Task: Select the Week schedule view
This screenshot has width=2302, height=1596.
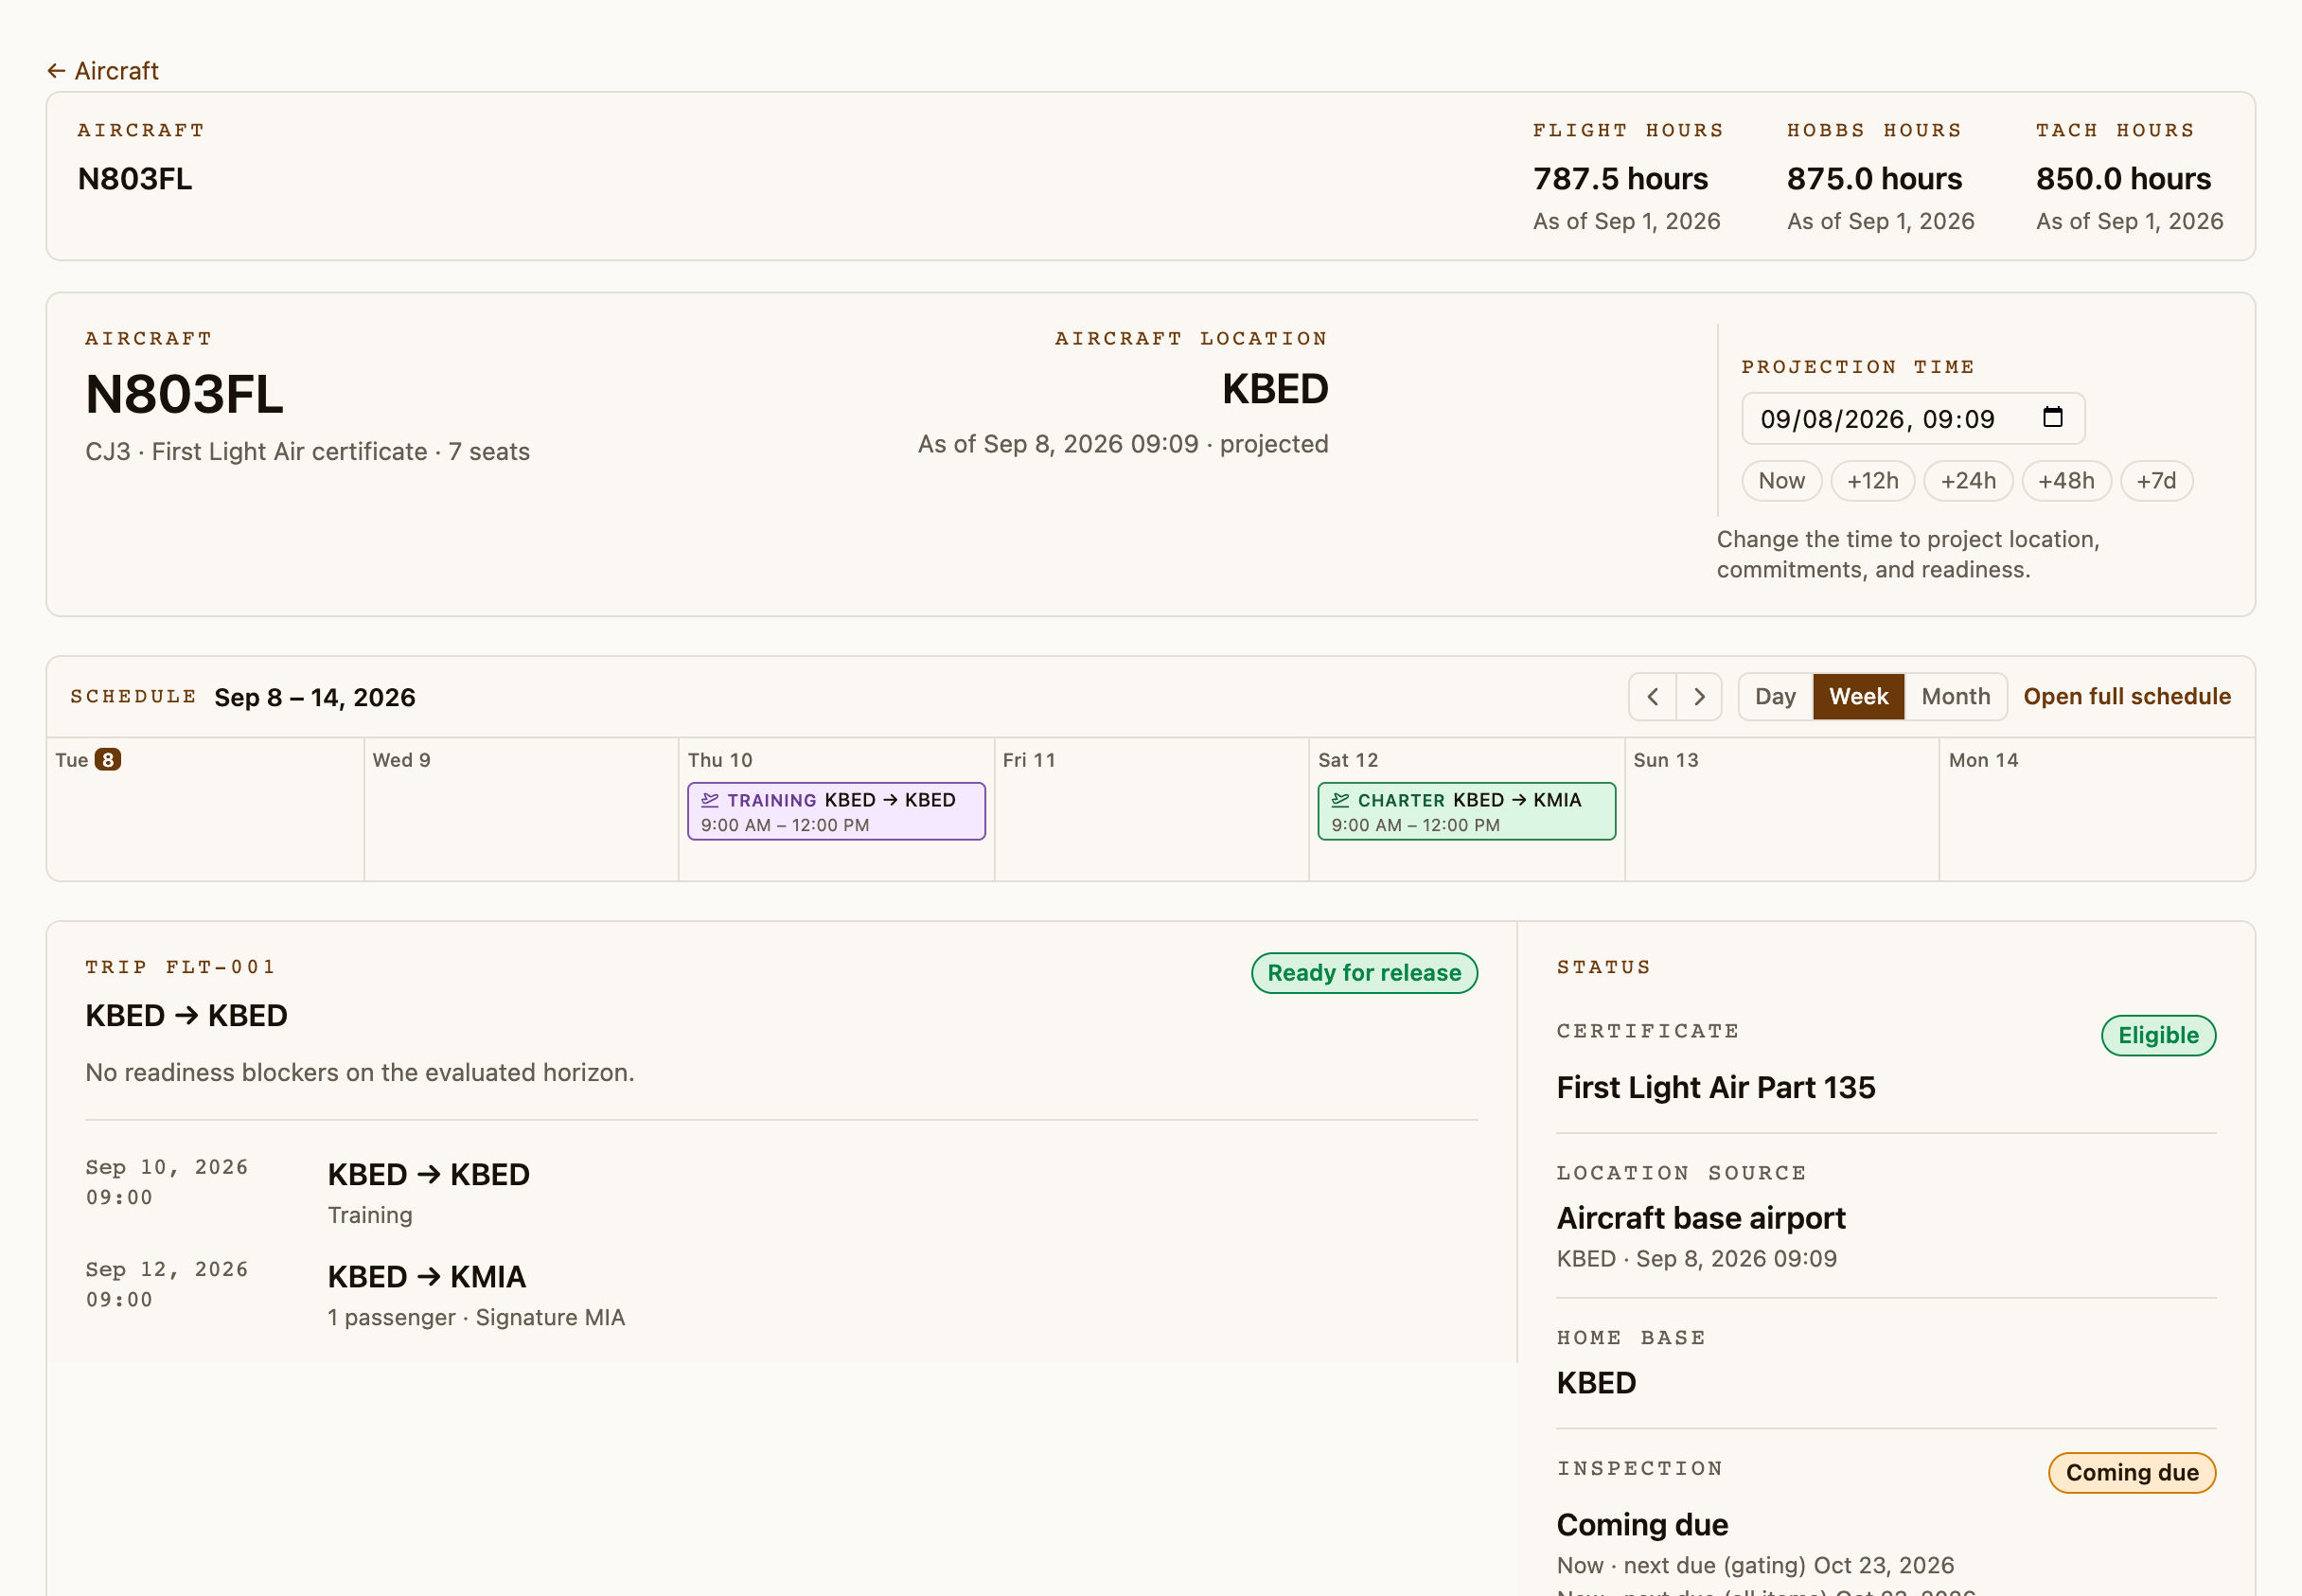Action: [1858, 697]
